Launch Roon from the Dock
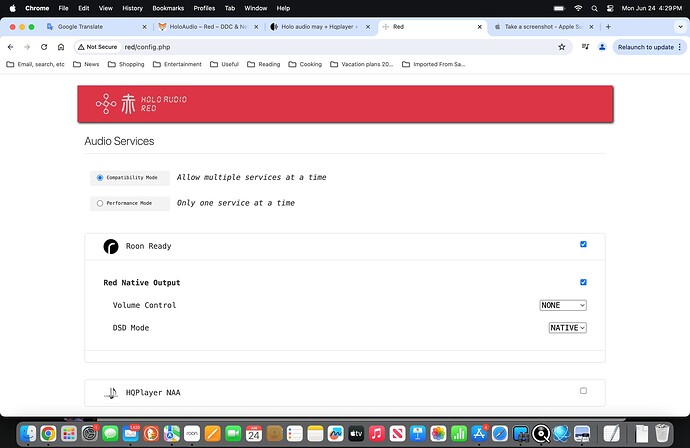Viewport: 690px width, 448px height. pos(192,433)
